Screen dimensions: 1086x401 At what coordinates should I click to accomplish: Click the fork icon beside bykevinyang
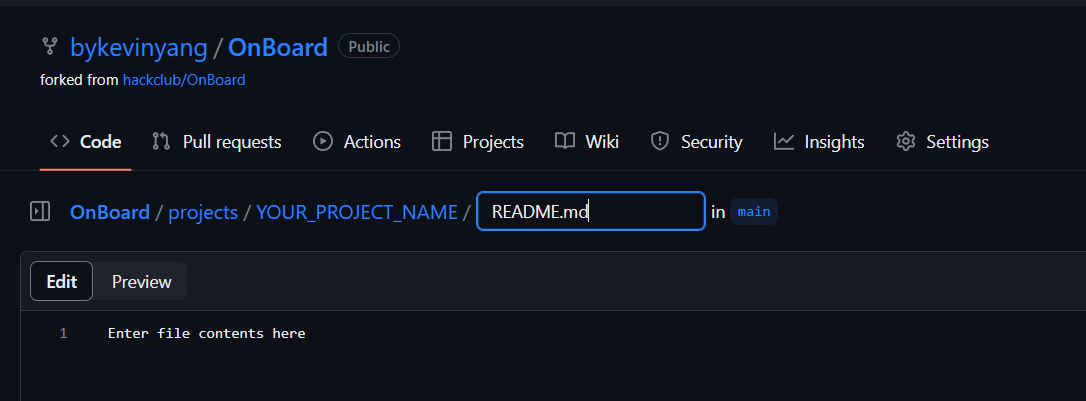(49, 47)
